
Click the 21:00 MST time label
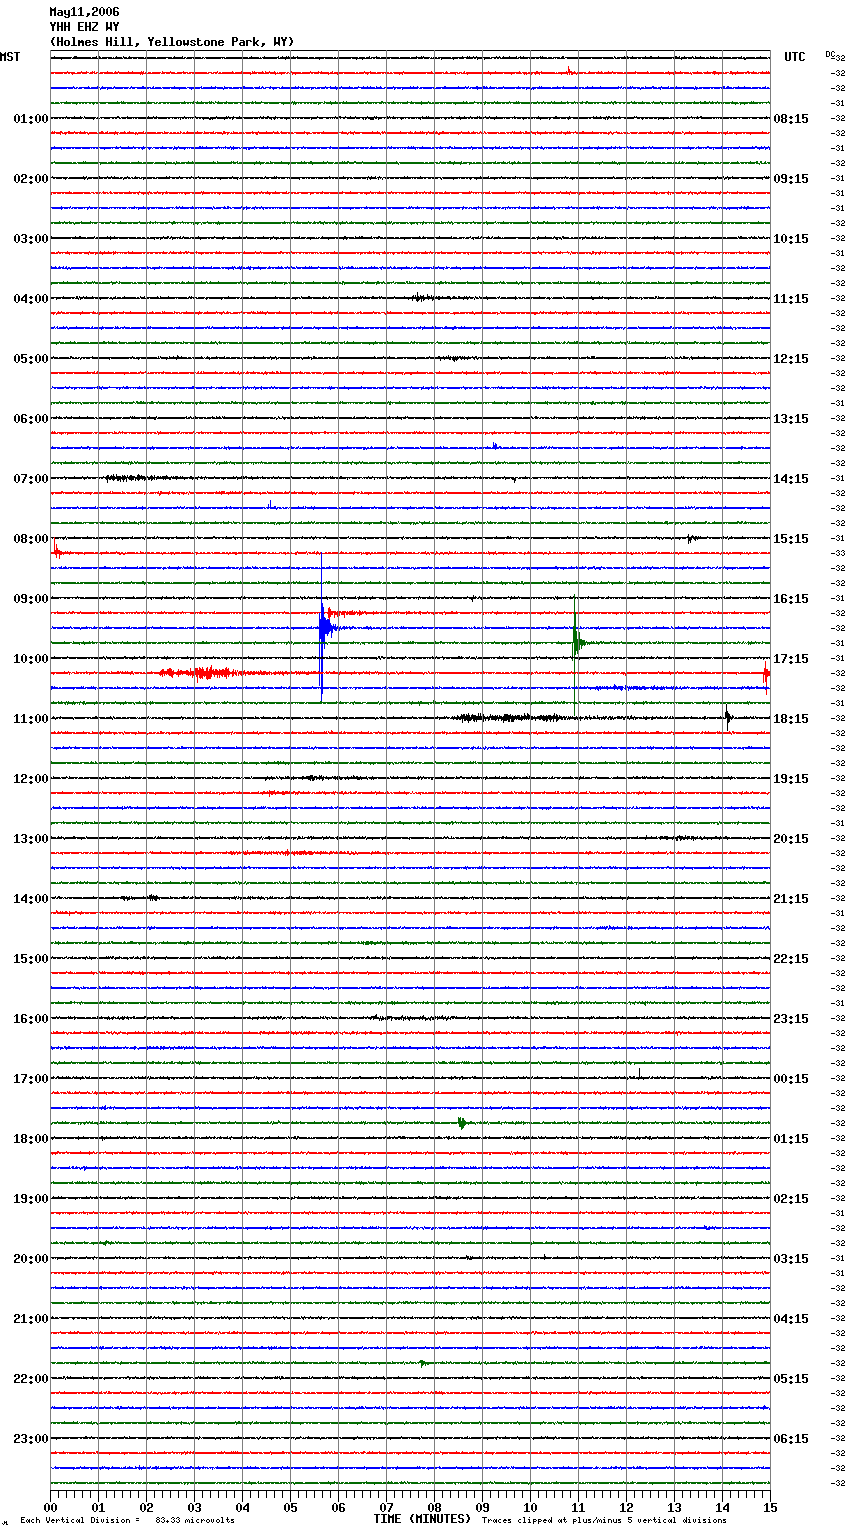31,1319
